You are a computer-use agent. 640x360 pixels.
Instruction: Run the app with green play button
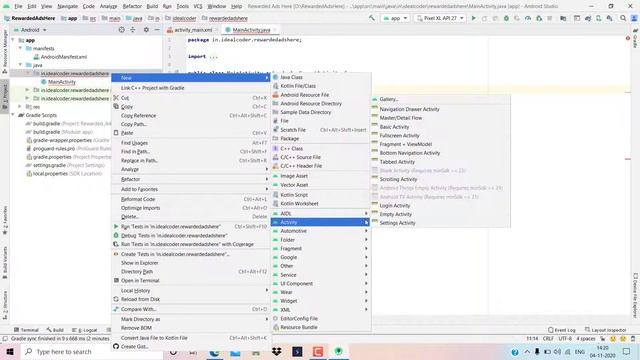click(473, 18)
